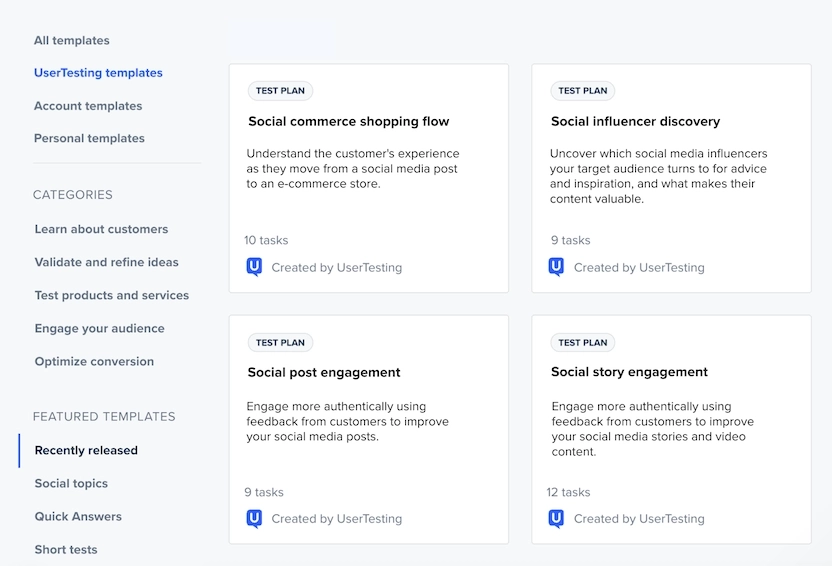The image size is (832, 566).
Task: Open All templates in sidebar
Action: (x=72, y=40)
